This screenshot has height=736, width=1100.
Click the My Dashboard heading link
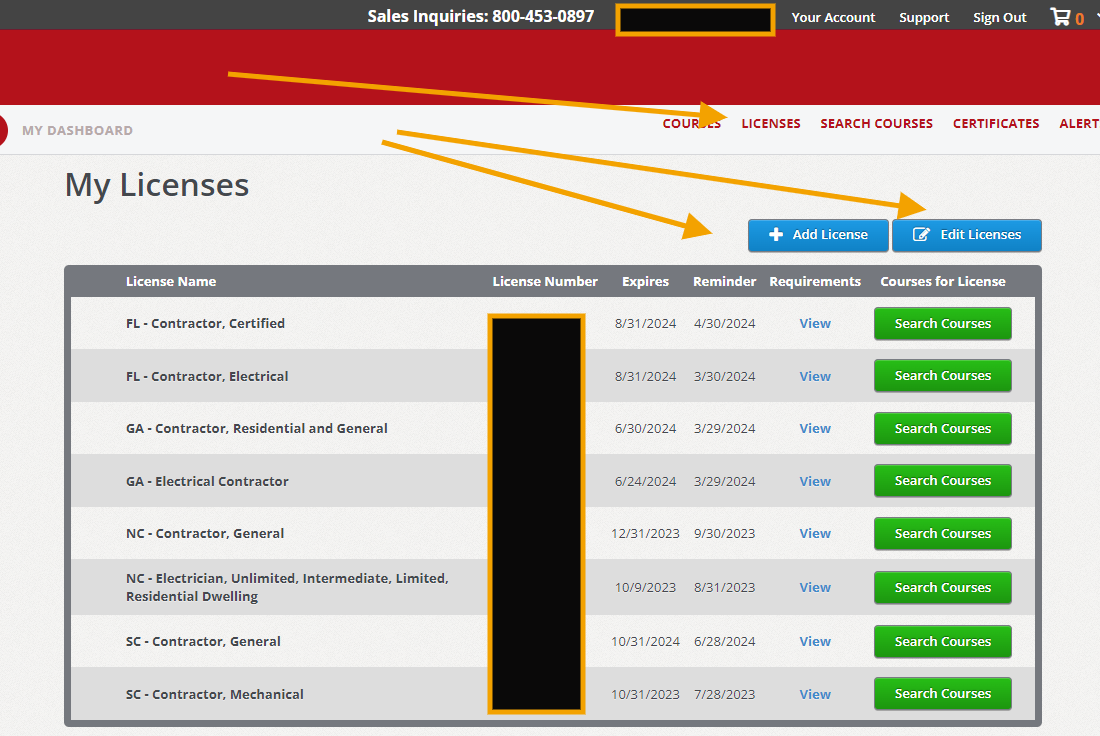[x=77, y=131]
